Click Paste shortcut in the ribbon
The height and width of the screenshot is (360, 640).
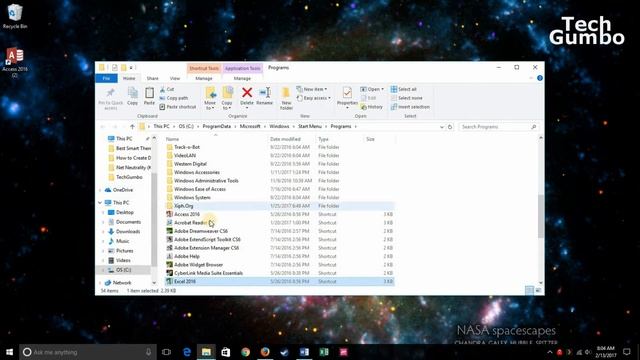click(178, 107)
